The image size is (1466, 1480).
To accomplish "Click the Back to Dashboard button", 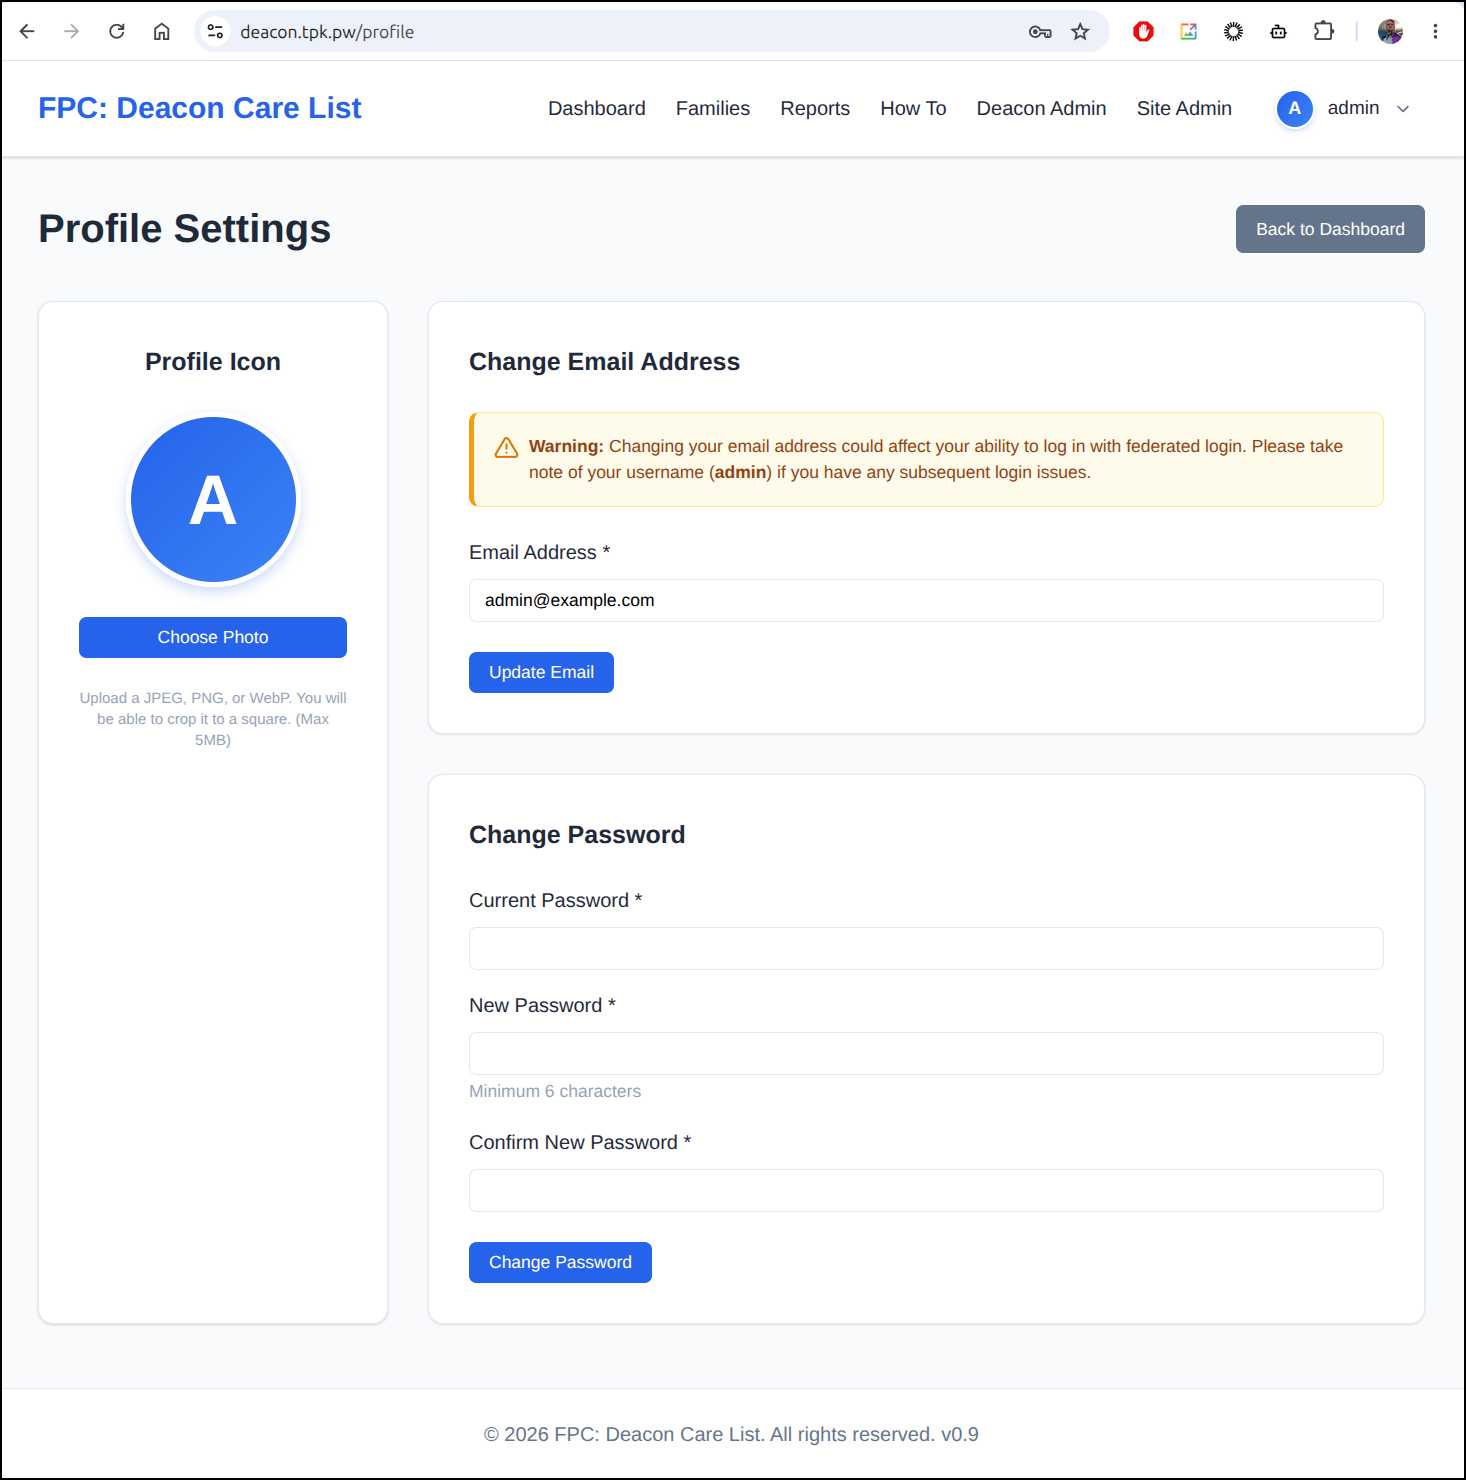I will [x=1330, y=229].
